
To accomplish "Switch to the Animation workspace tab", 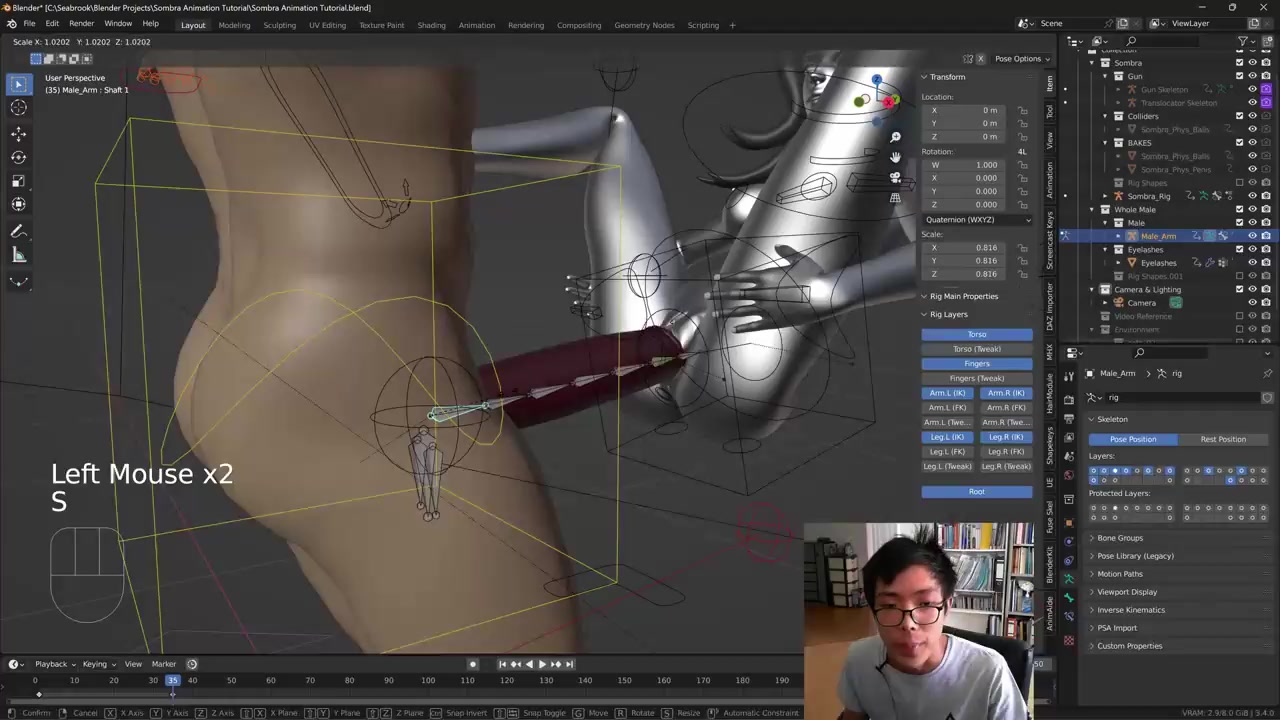I will click(476, 25).
